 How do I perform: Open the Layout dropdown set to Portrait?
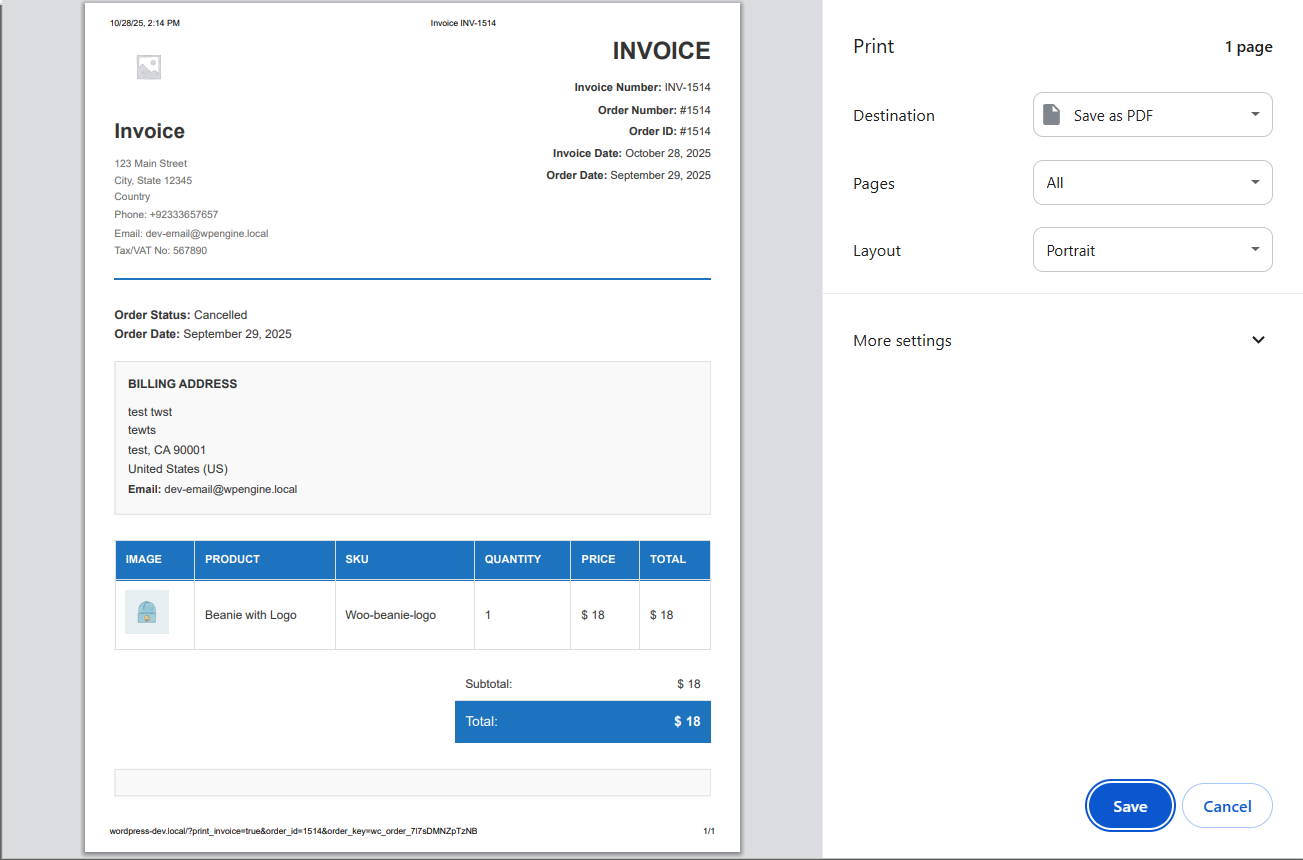(x=1152, y=250)
